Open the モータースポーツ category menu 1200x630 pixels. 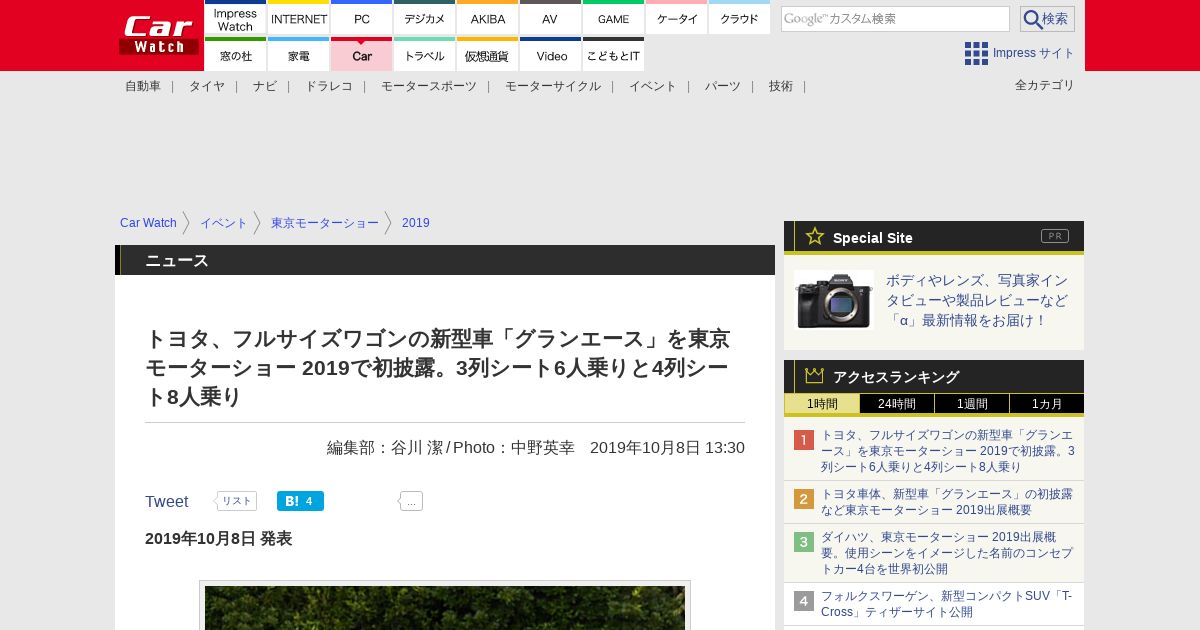tap(429, 86)
